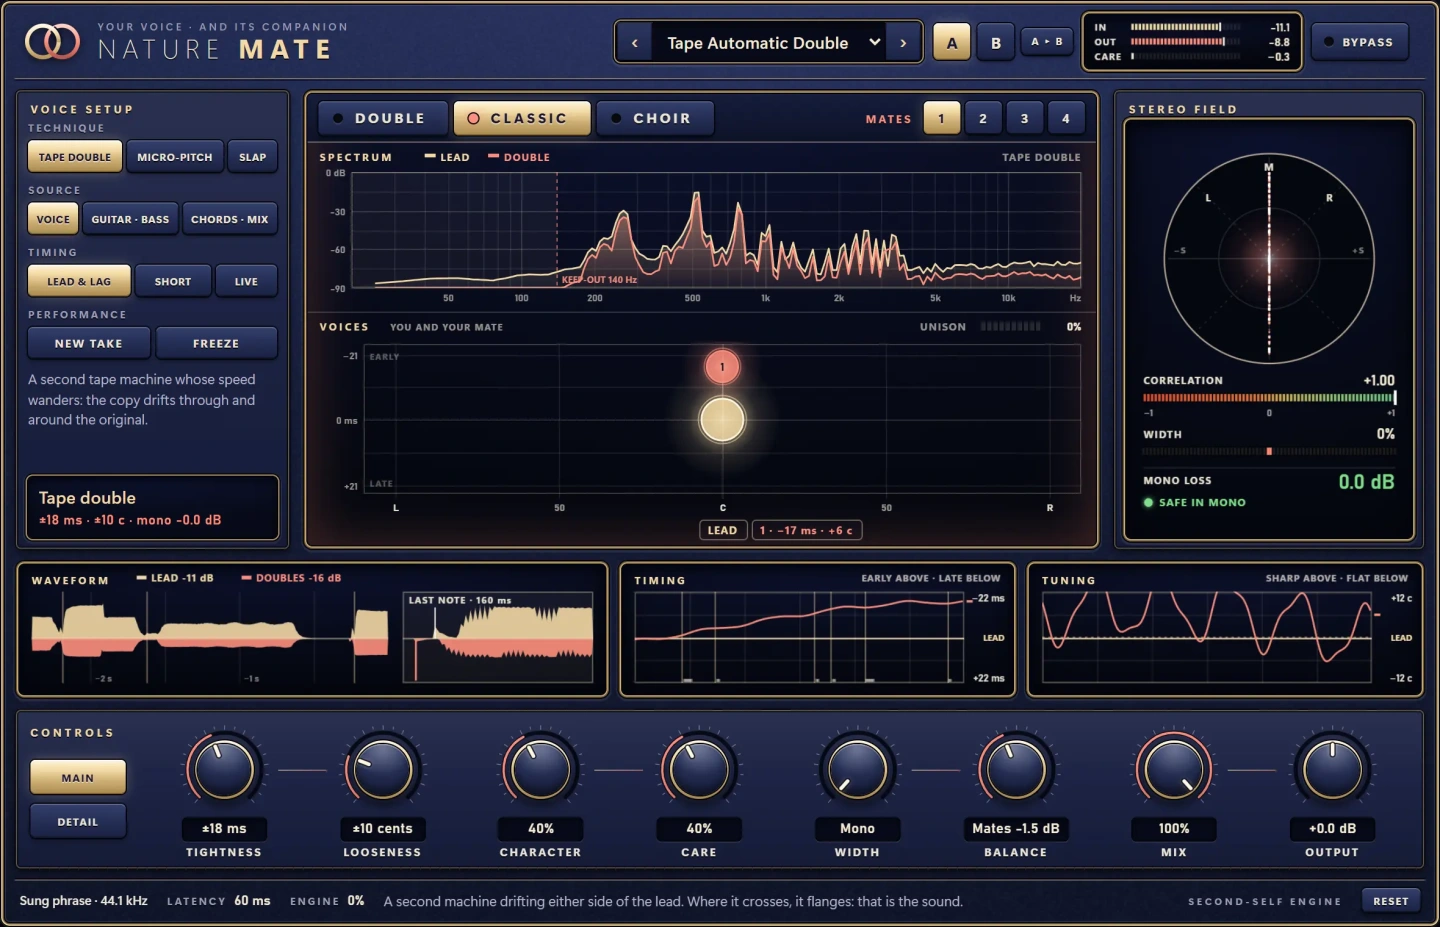Show Main controls page
This screenshot has width=1440, height=927.
(78, 777)
